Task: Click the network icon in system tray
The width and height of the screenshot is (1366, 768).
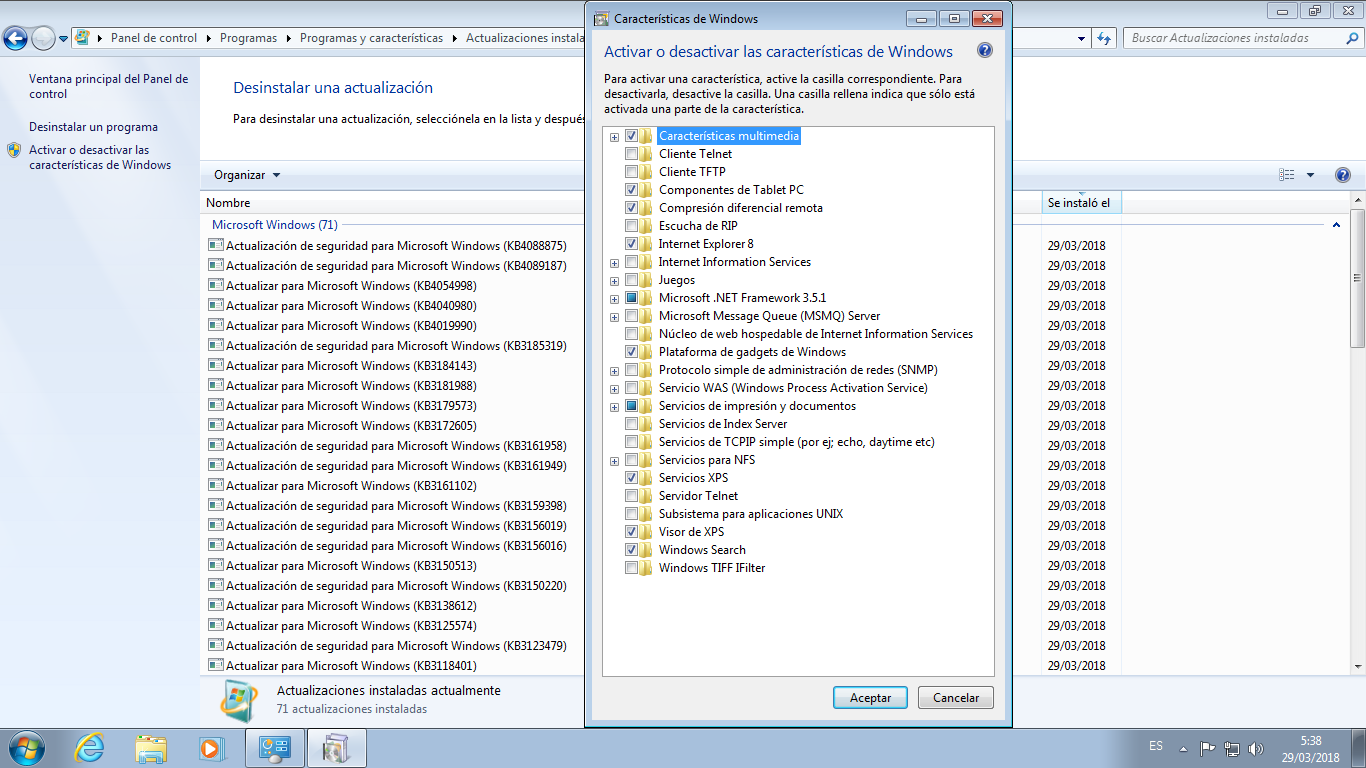Action: (1232, 748)
